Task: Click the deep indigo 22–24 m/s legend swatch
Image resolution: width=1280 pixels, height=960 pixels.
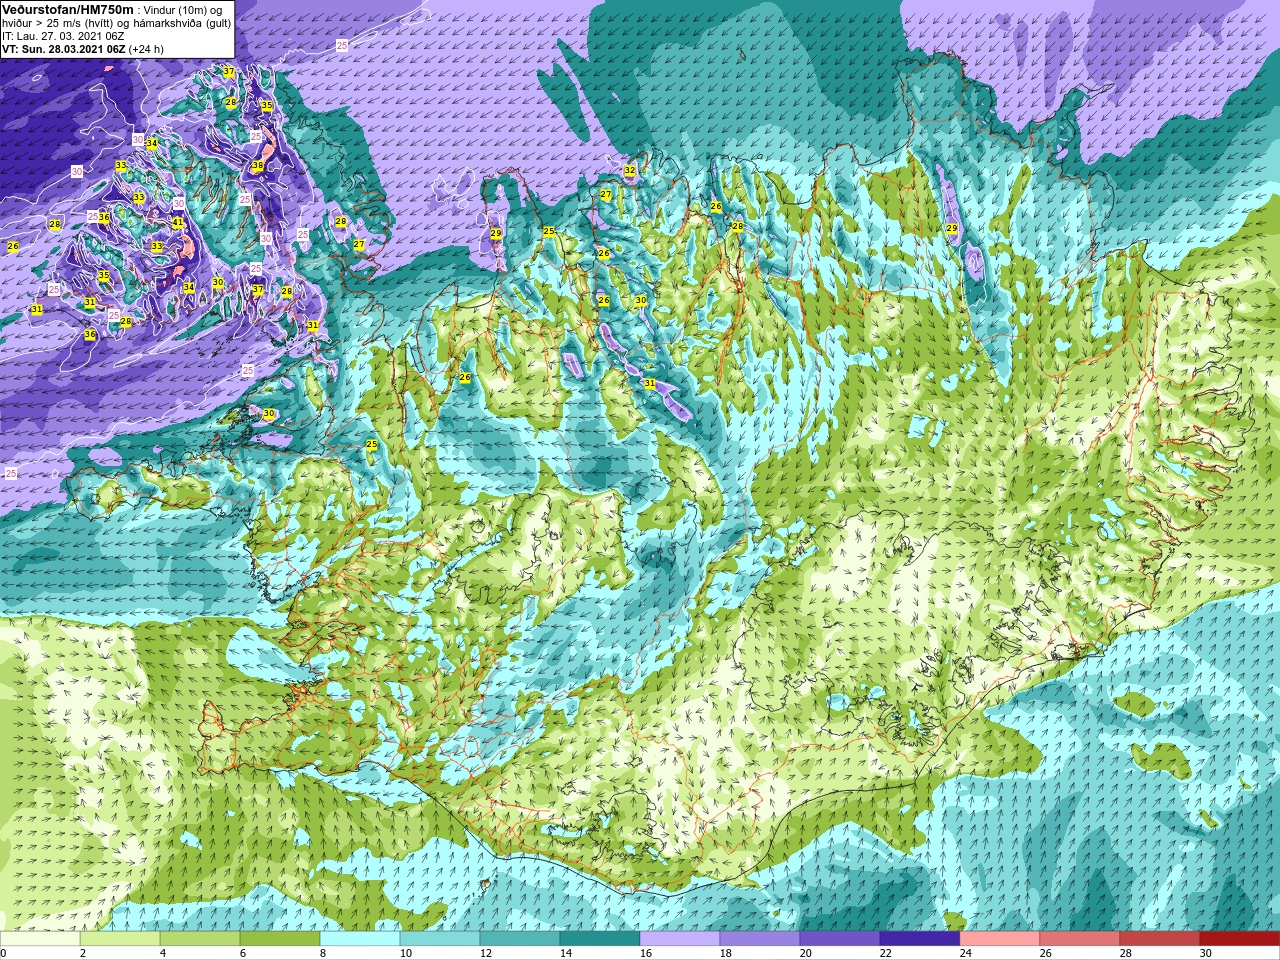Action: point(920,939)
